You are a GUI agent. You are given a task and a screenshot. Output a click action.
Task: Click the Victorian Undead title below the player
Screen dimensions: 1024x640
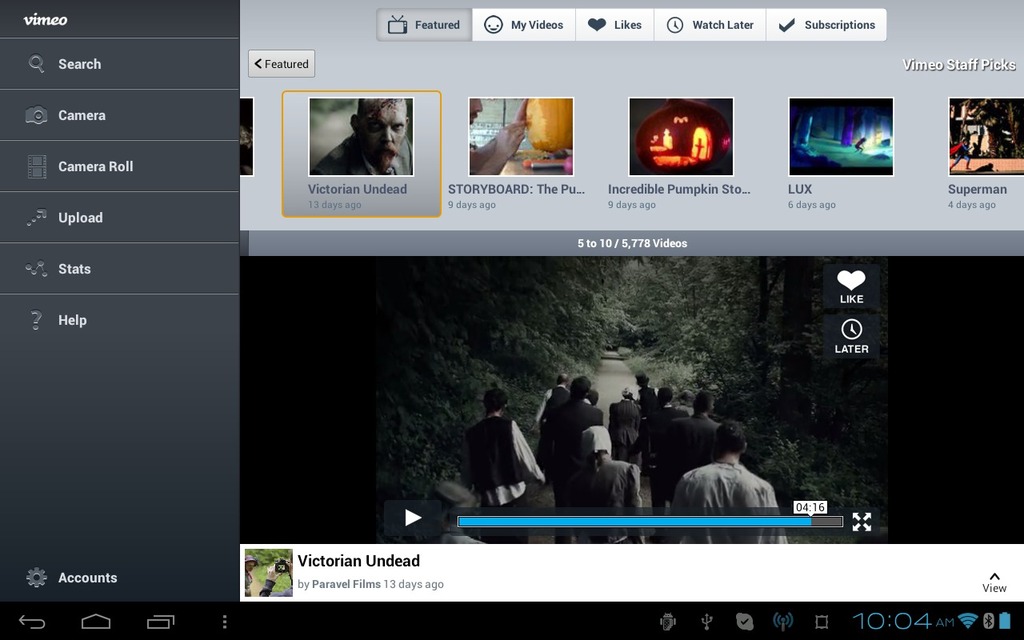pyautogui.click(x=359, y=561)
